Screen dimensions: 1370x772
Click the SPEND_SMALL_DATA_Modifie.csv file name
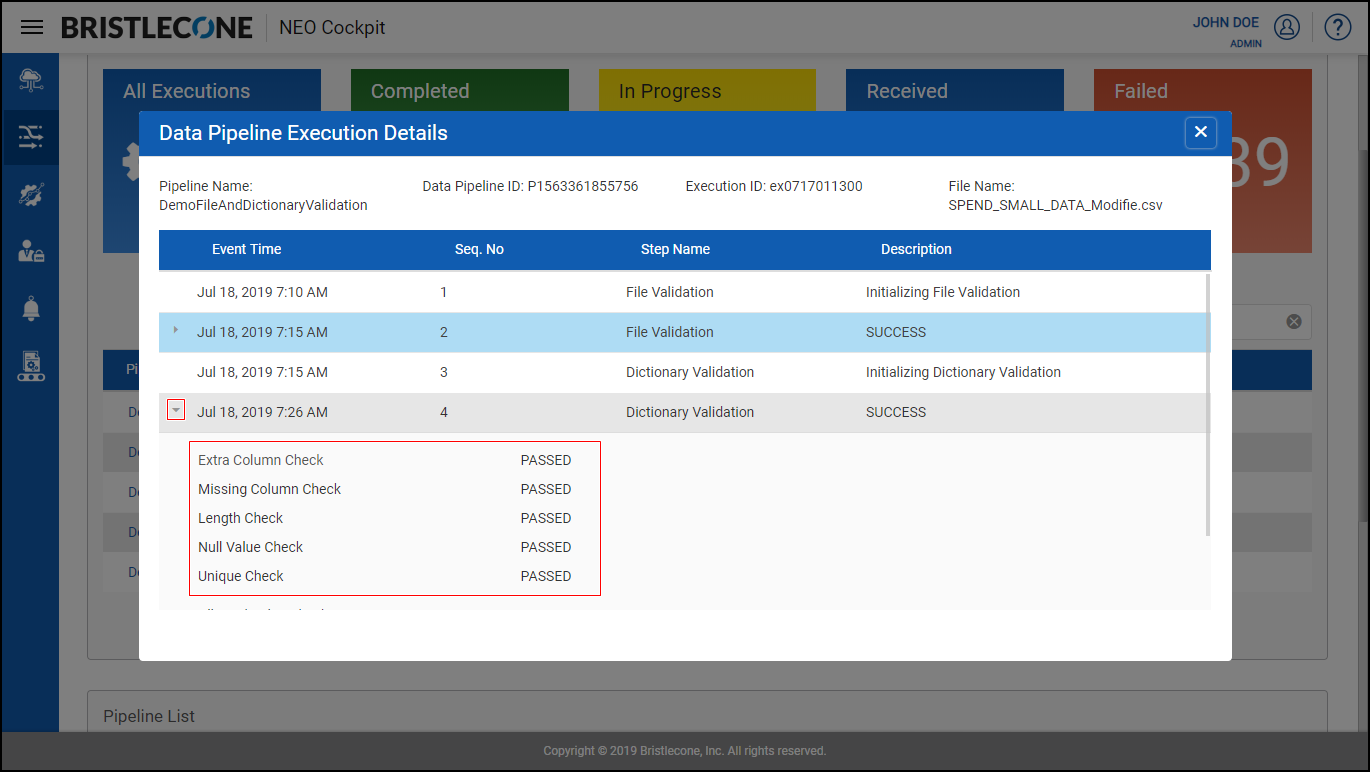[x=1055, y=205]
